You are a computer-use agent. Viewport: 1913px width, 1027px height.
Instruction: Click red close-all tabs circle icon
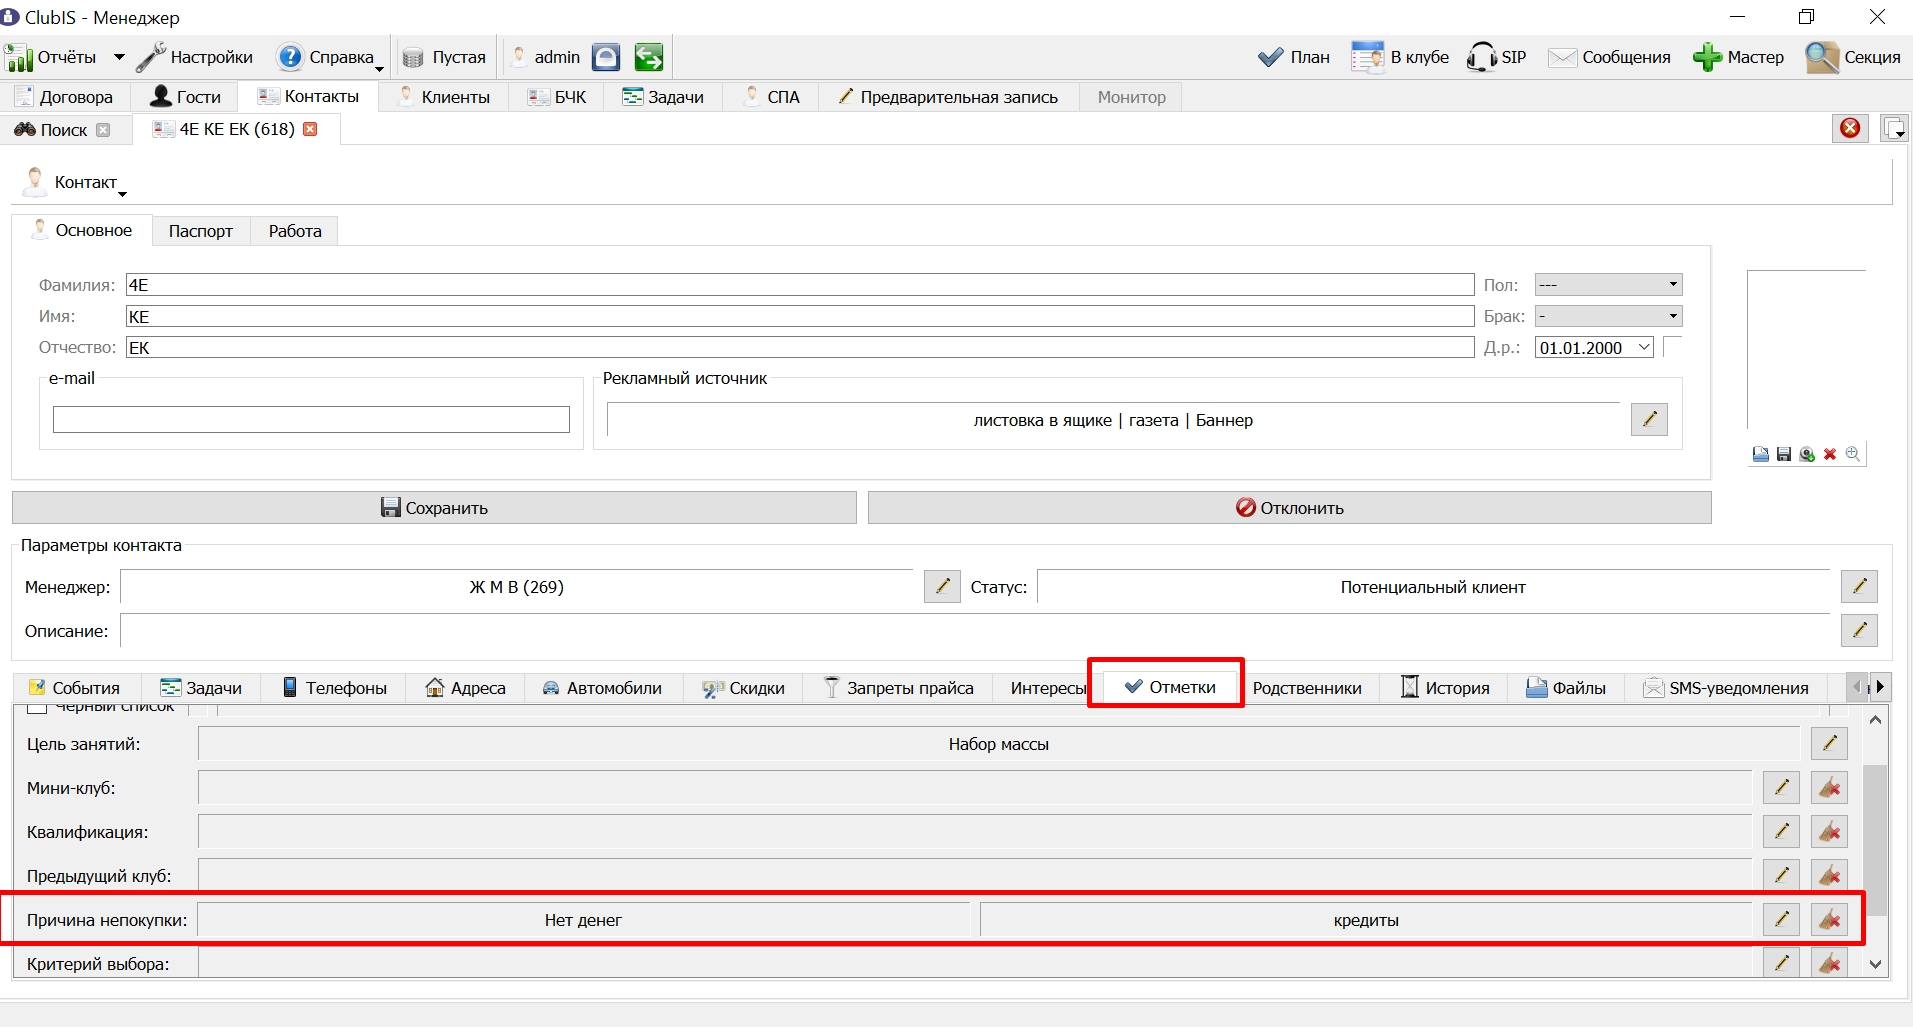pyautogui.click(x=1851, y=128)
